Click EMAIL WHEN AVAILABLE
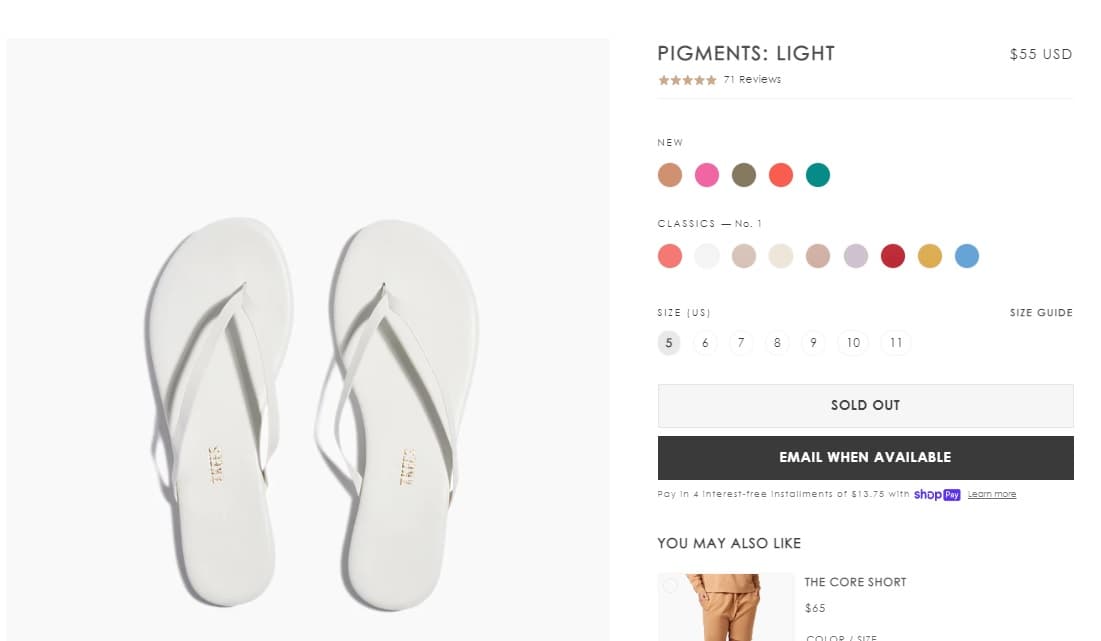The width and height of the screenshot is (1101, 641). pos(865,457)
